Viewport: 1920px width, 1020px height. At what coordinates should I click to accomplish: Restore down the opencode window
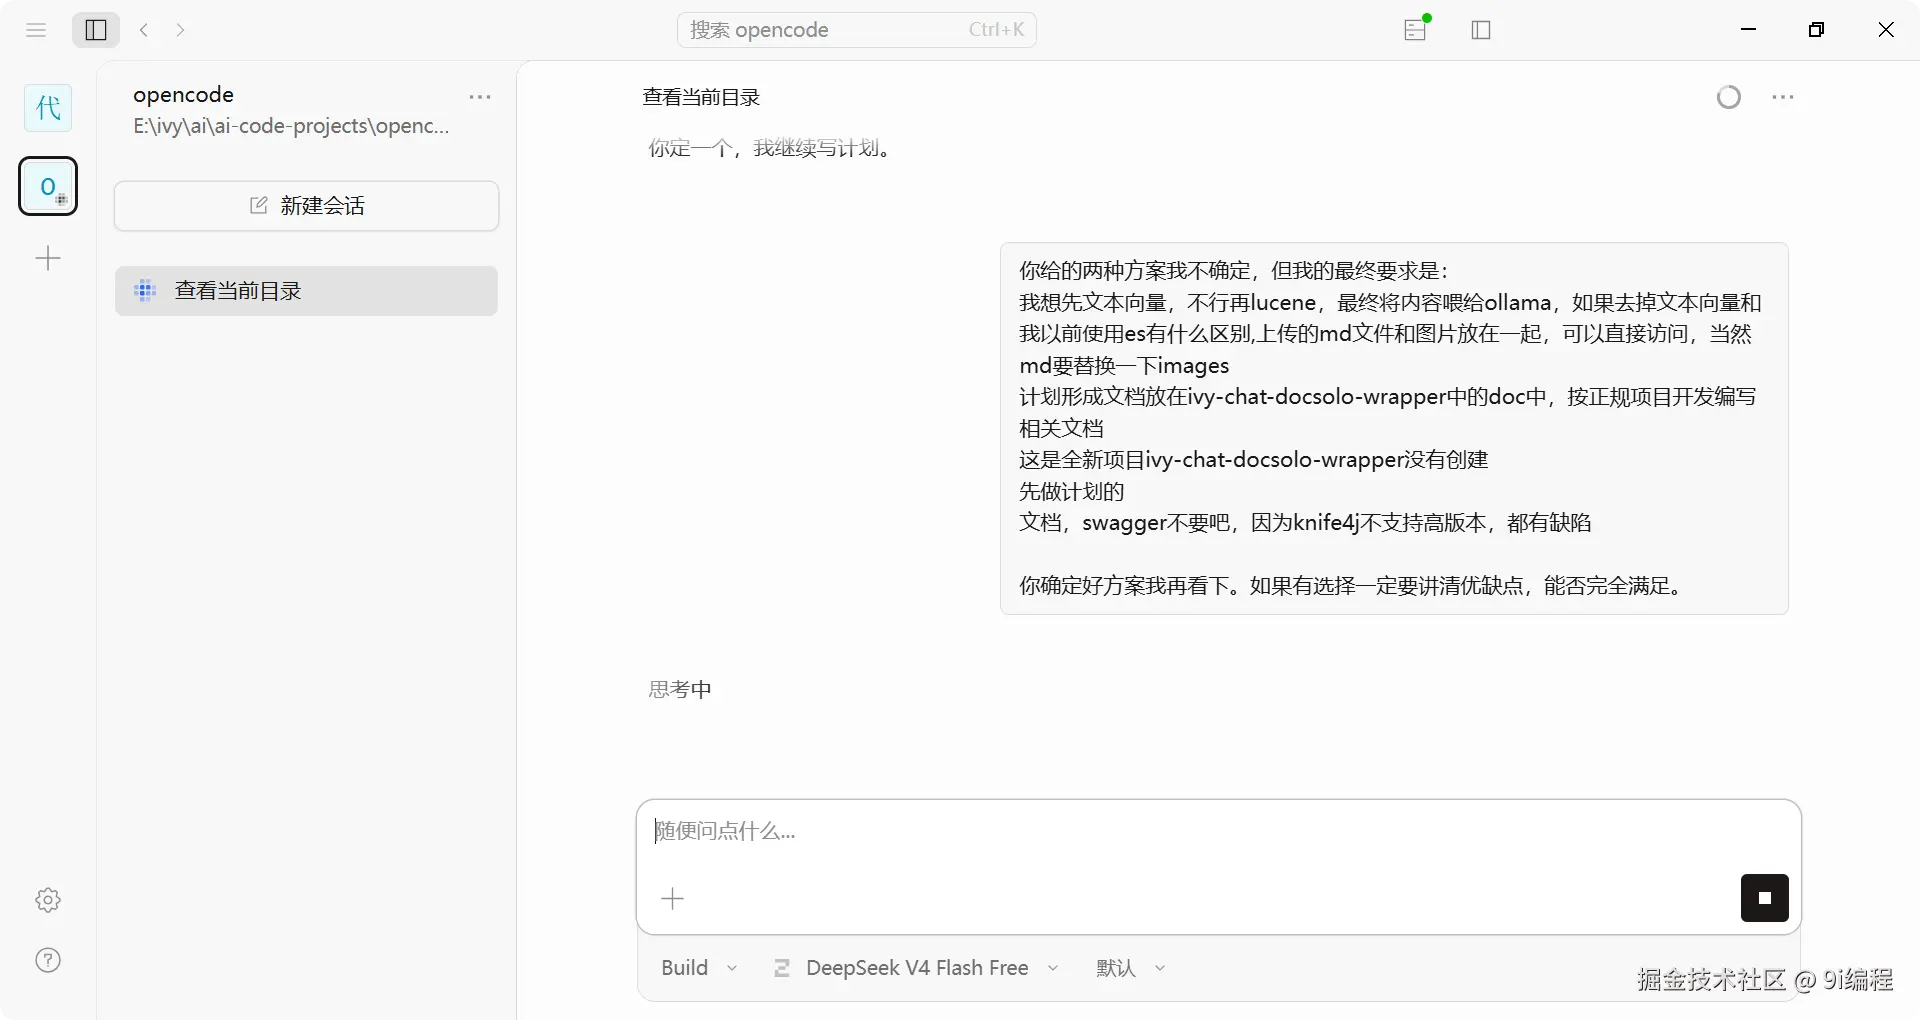tap(1817, 30)
